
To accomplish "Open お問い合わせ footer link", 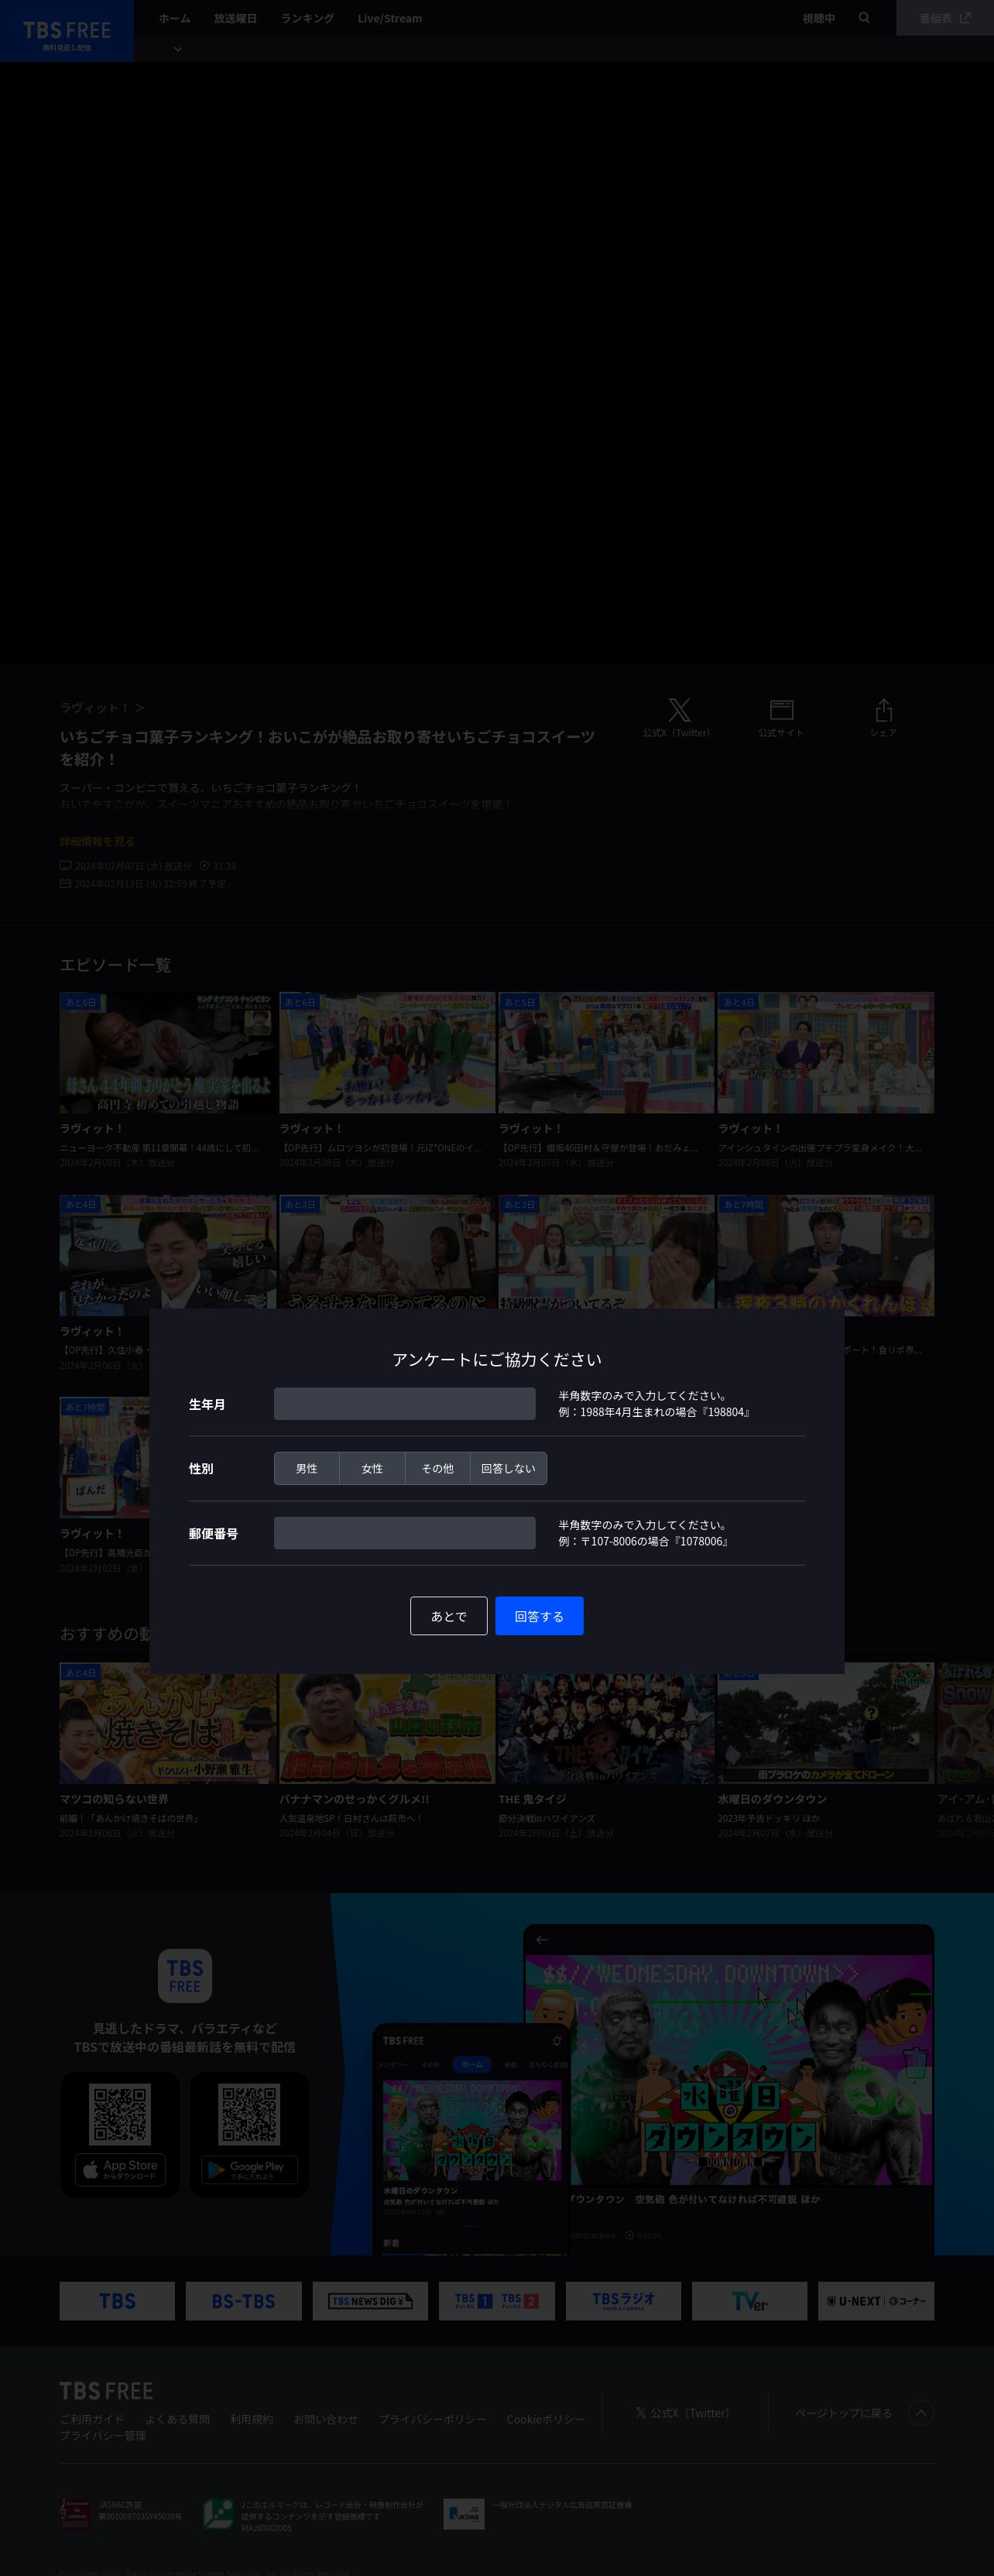I will (x=325, y=2419).
